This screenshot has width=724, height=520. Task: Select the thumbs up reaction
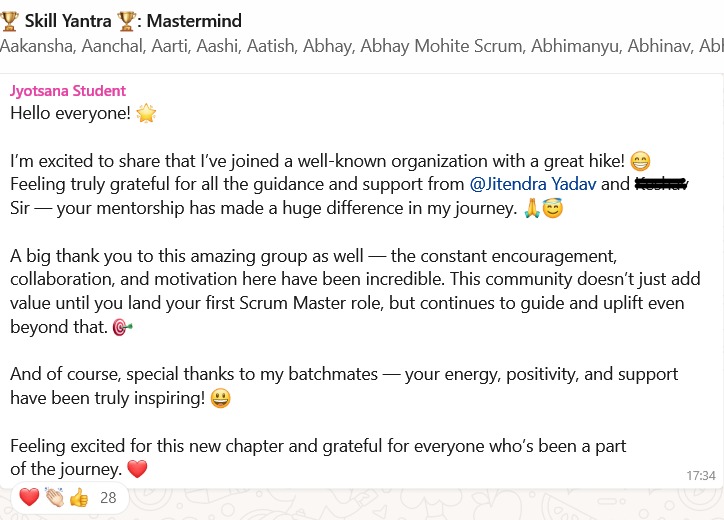tap(79, 498)
